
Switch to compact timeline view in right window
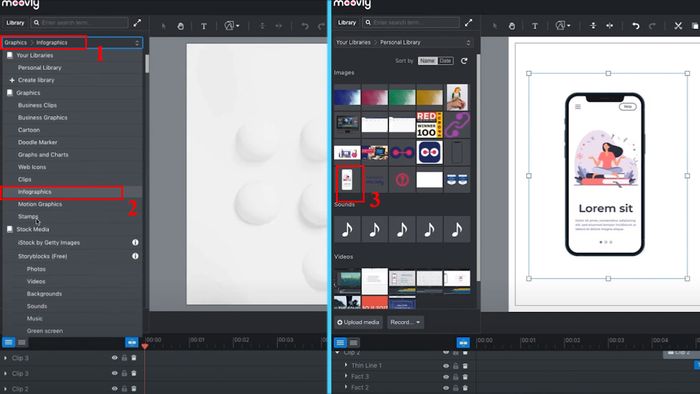tap(354, 342)
